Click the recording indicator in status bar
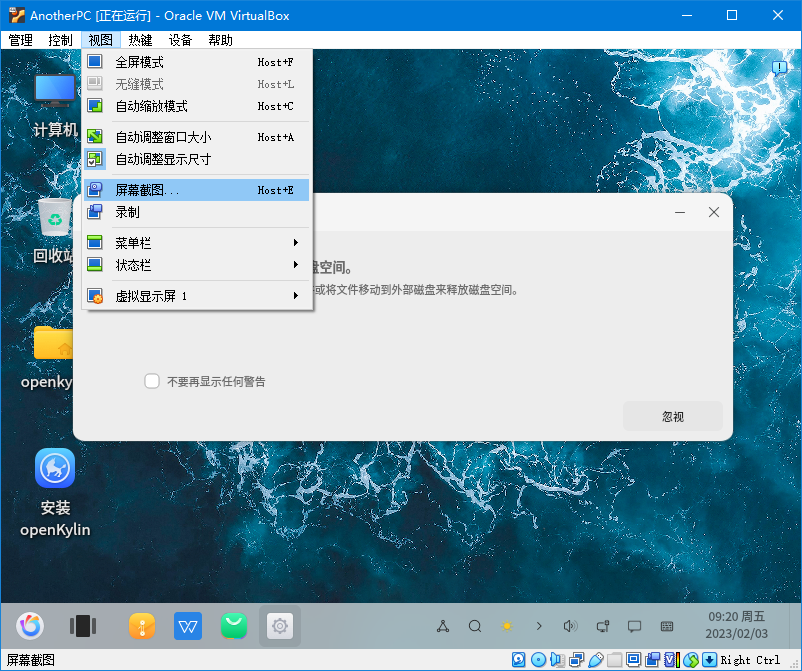802x671 pixels. 652,660
